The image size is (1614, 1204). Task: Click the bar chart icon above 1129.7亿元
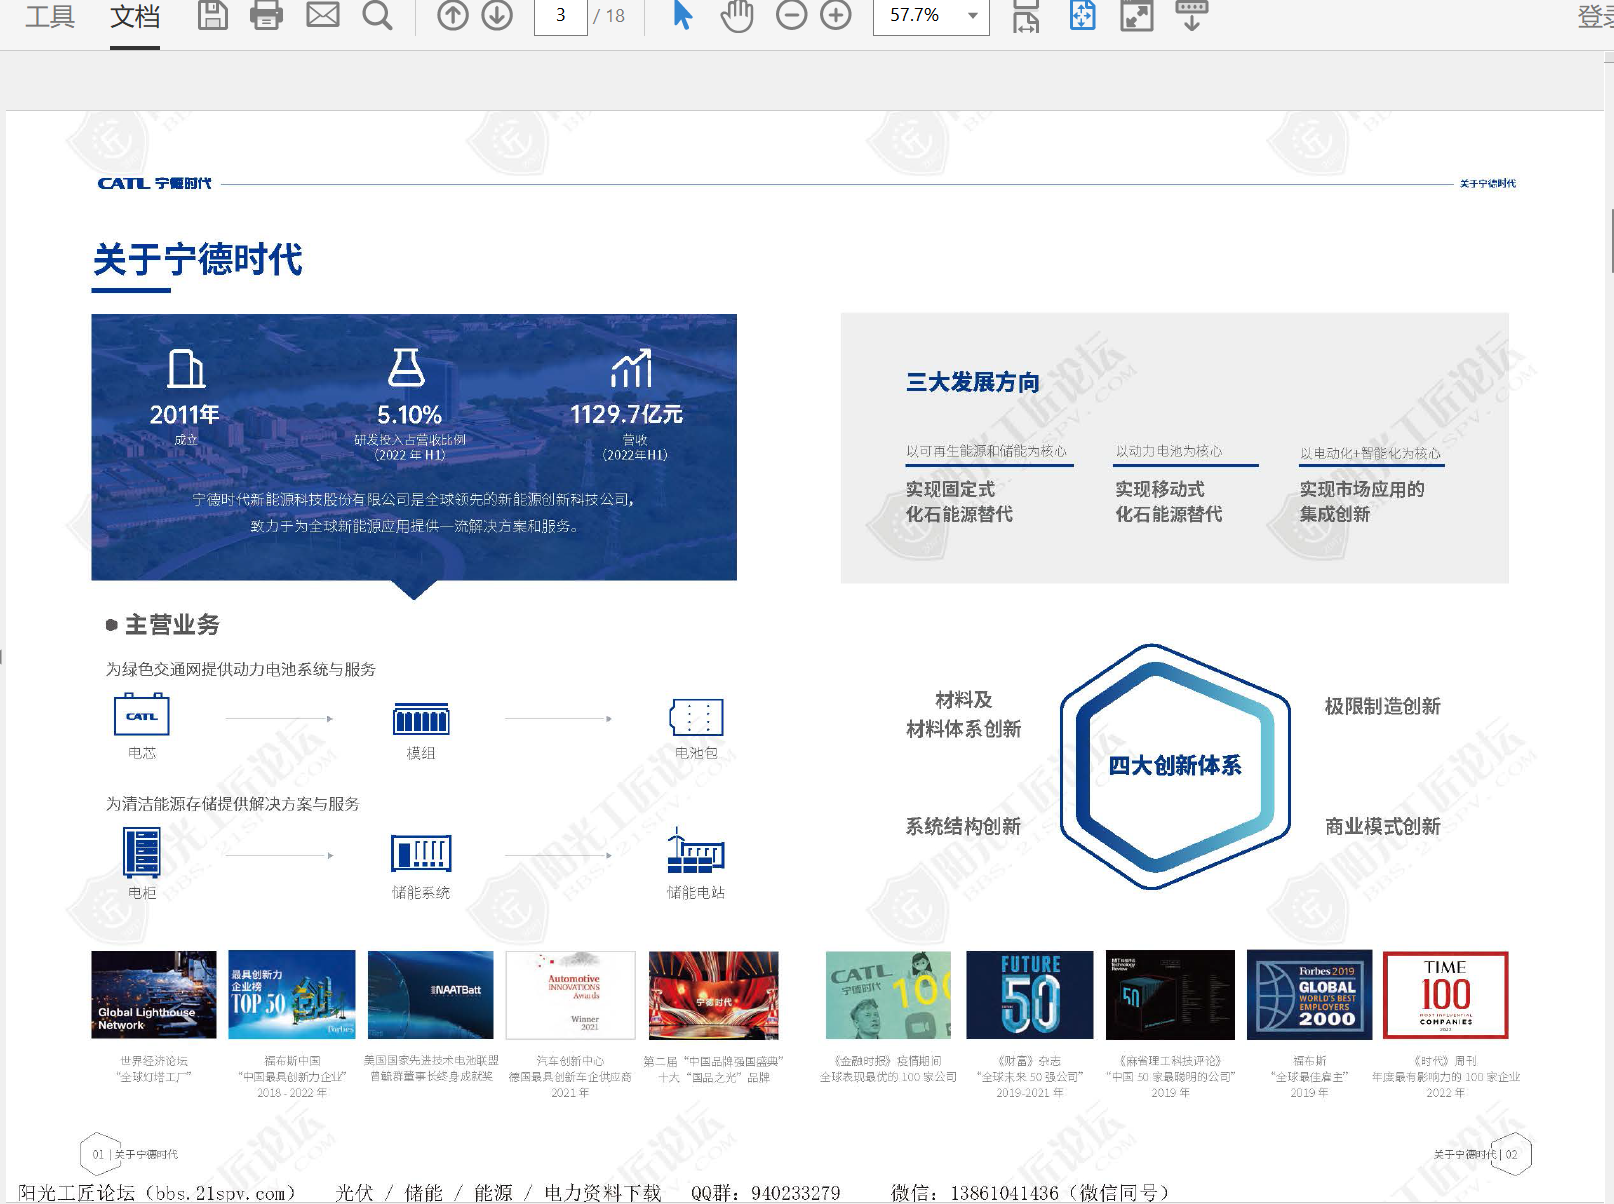point(631,368)
